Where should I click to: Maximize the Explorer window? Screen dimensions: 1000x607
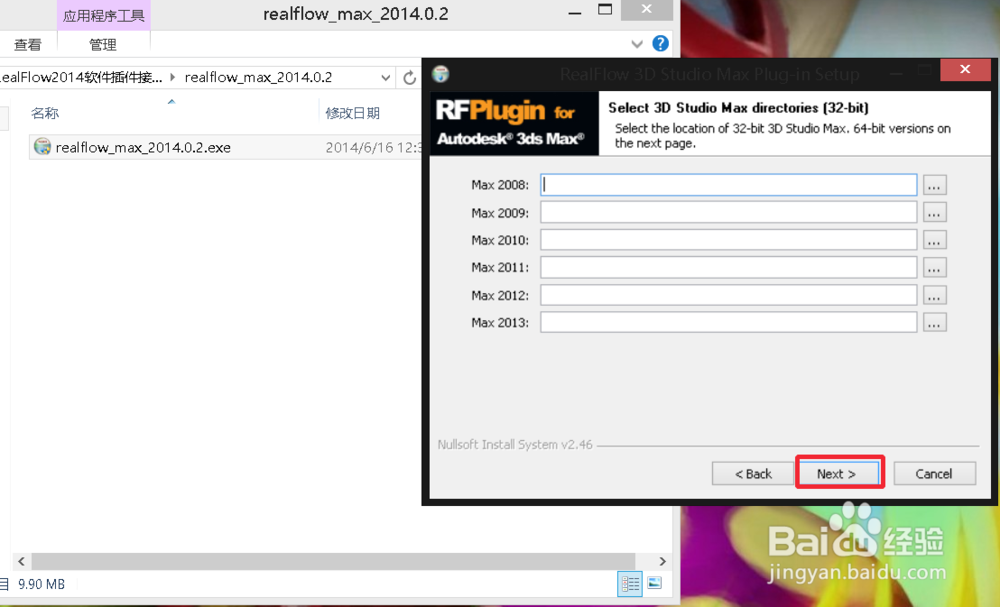[x=605, y=10]
